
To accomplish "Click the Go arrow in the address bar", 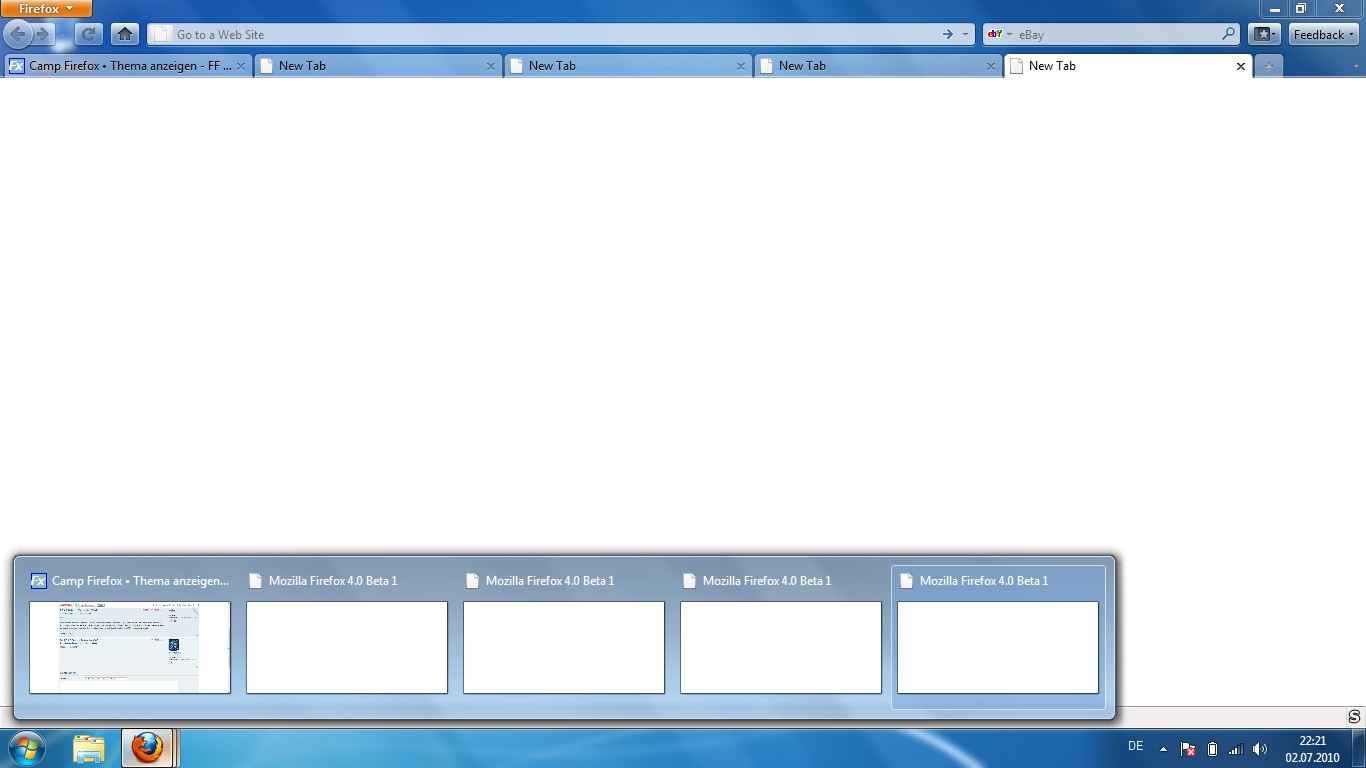I will 947,34.
